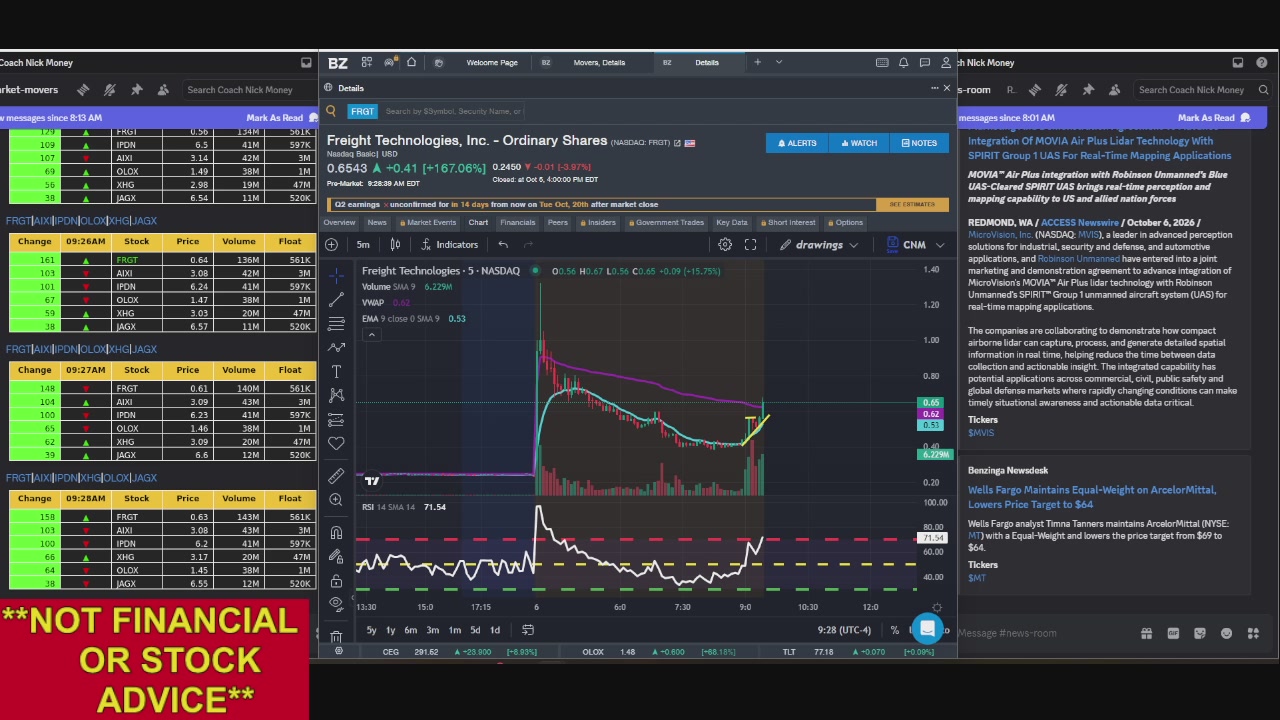Open the chat support bubble
Image resolution: width=1280 pixels, height=720 pixels.
[927, 629]
